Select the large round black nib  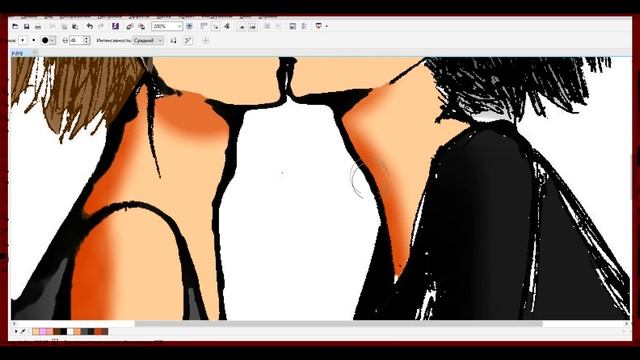(45, 40)
